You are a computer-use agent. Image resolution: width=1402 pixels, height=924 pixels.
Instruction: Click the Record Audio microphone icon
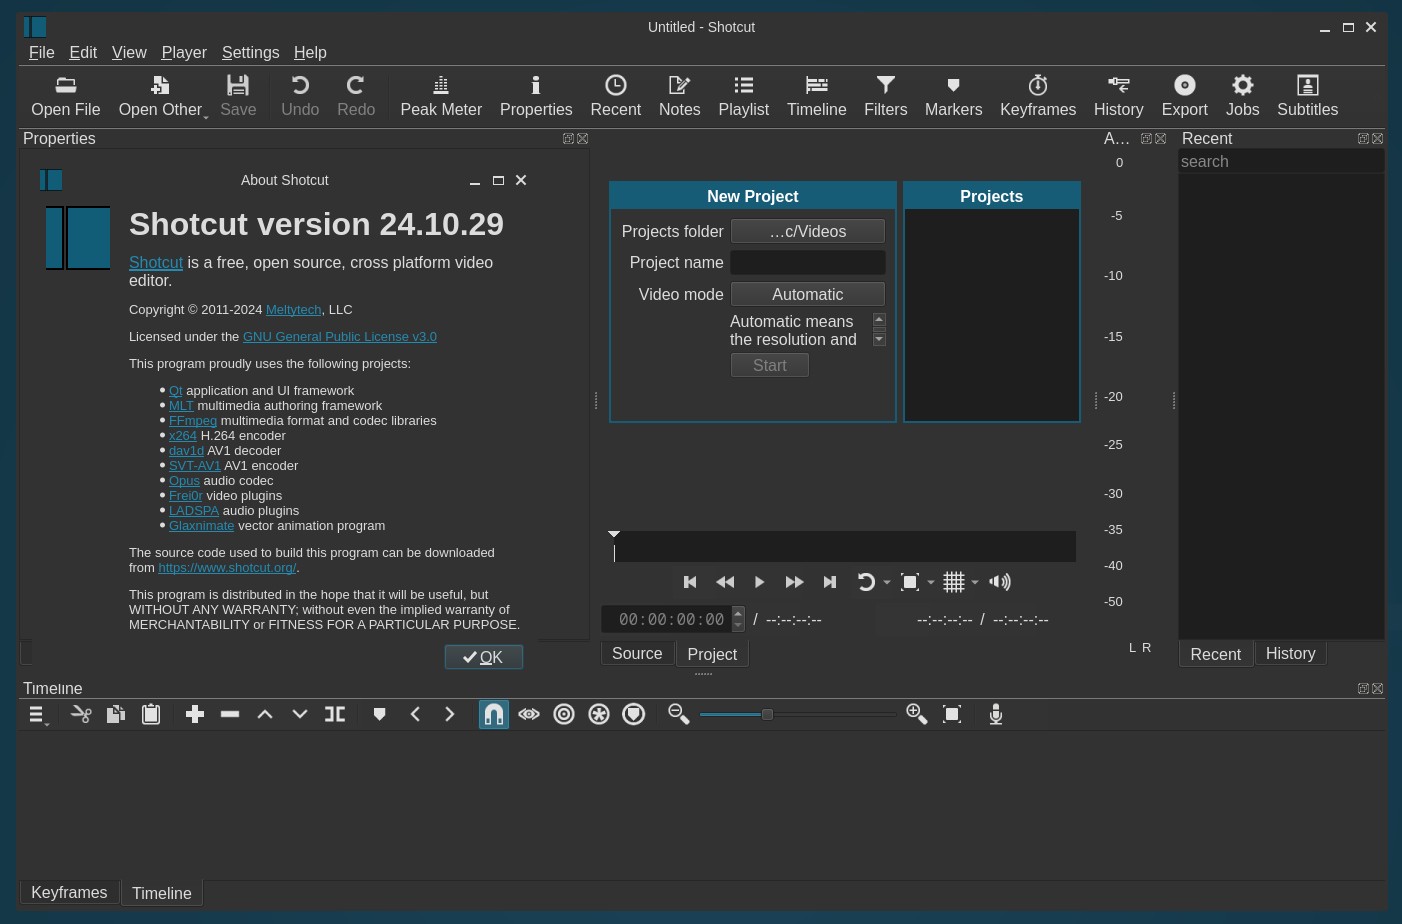(996, 714)
